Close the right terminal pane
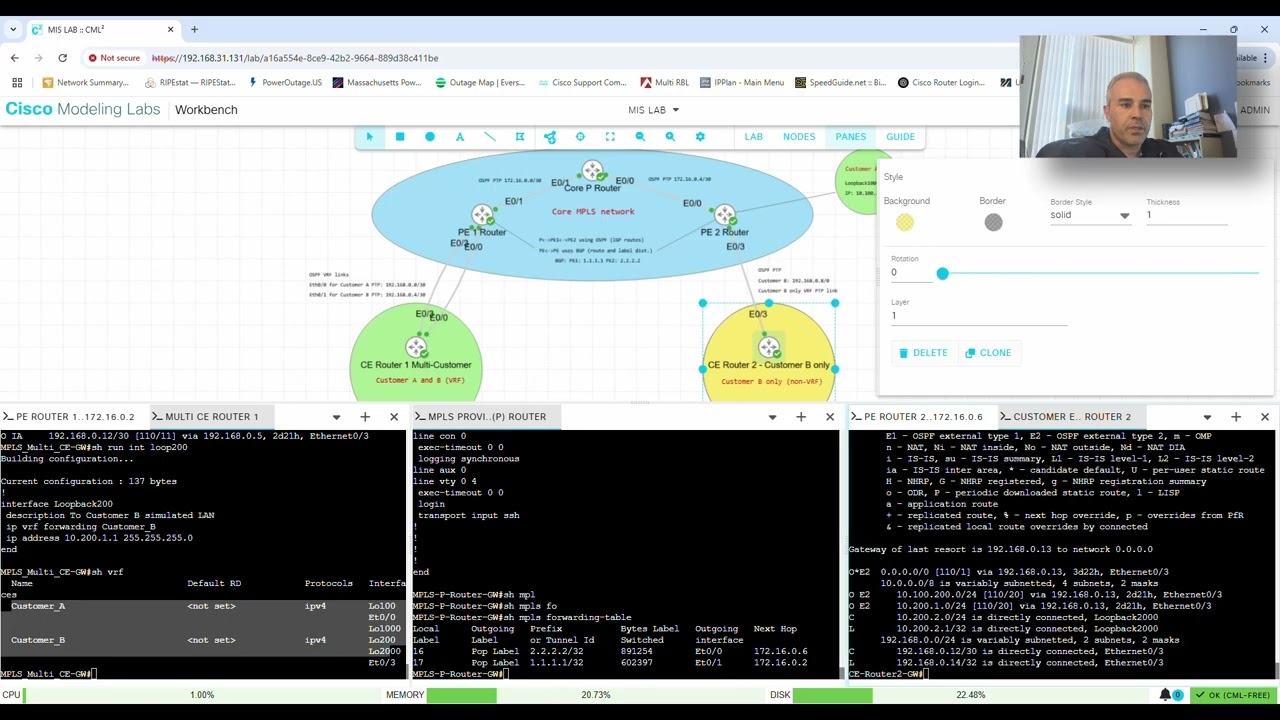 (1265, 416)
